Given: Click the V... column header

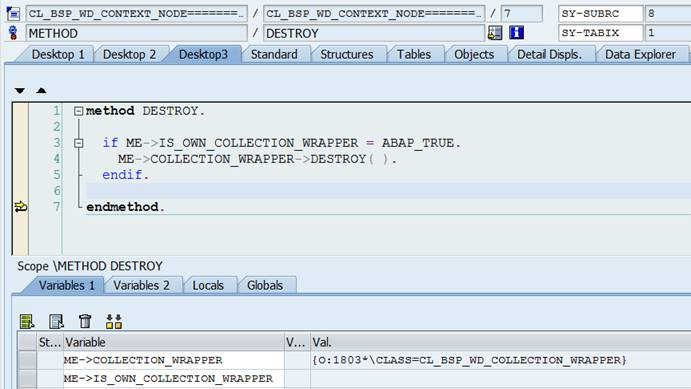Looking at the screenshot, I should pos(297,342).
